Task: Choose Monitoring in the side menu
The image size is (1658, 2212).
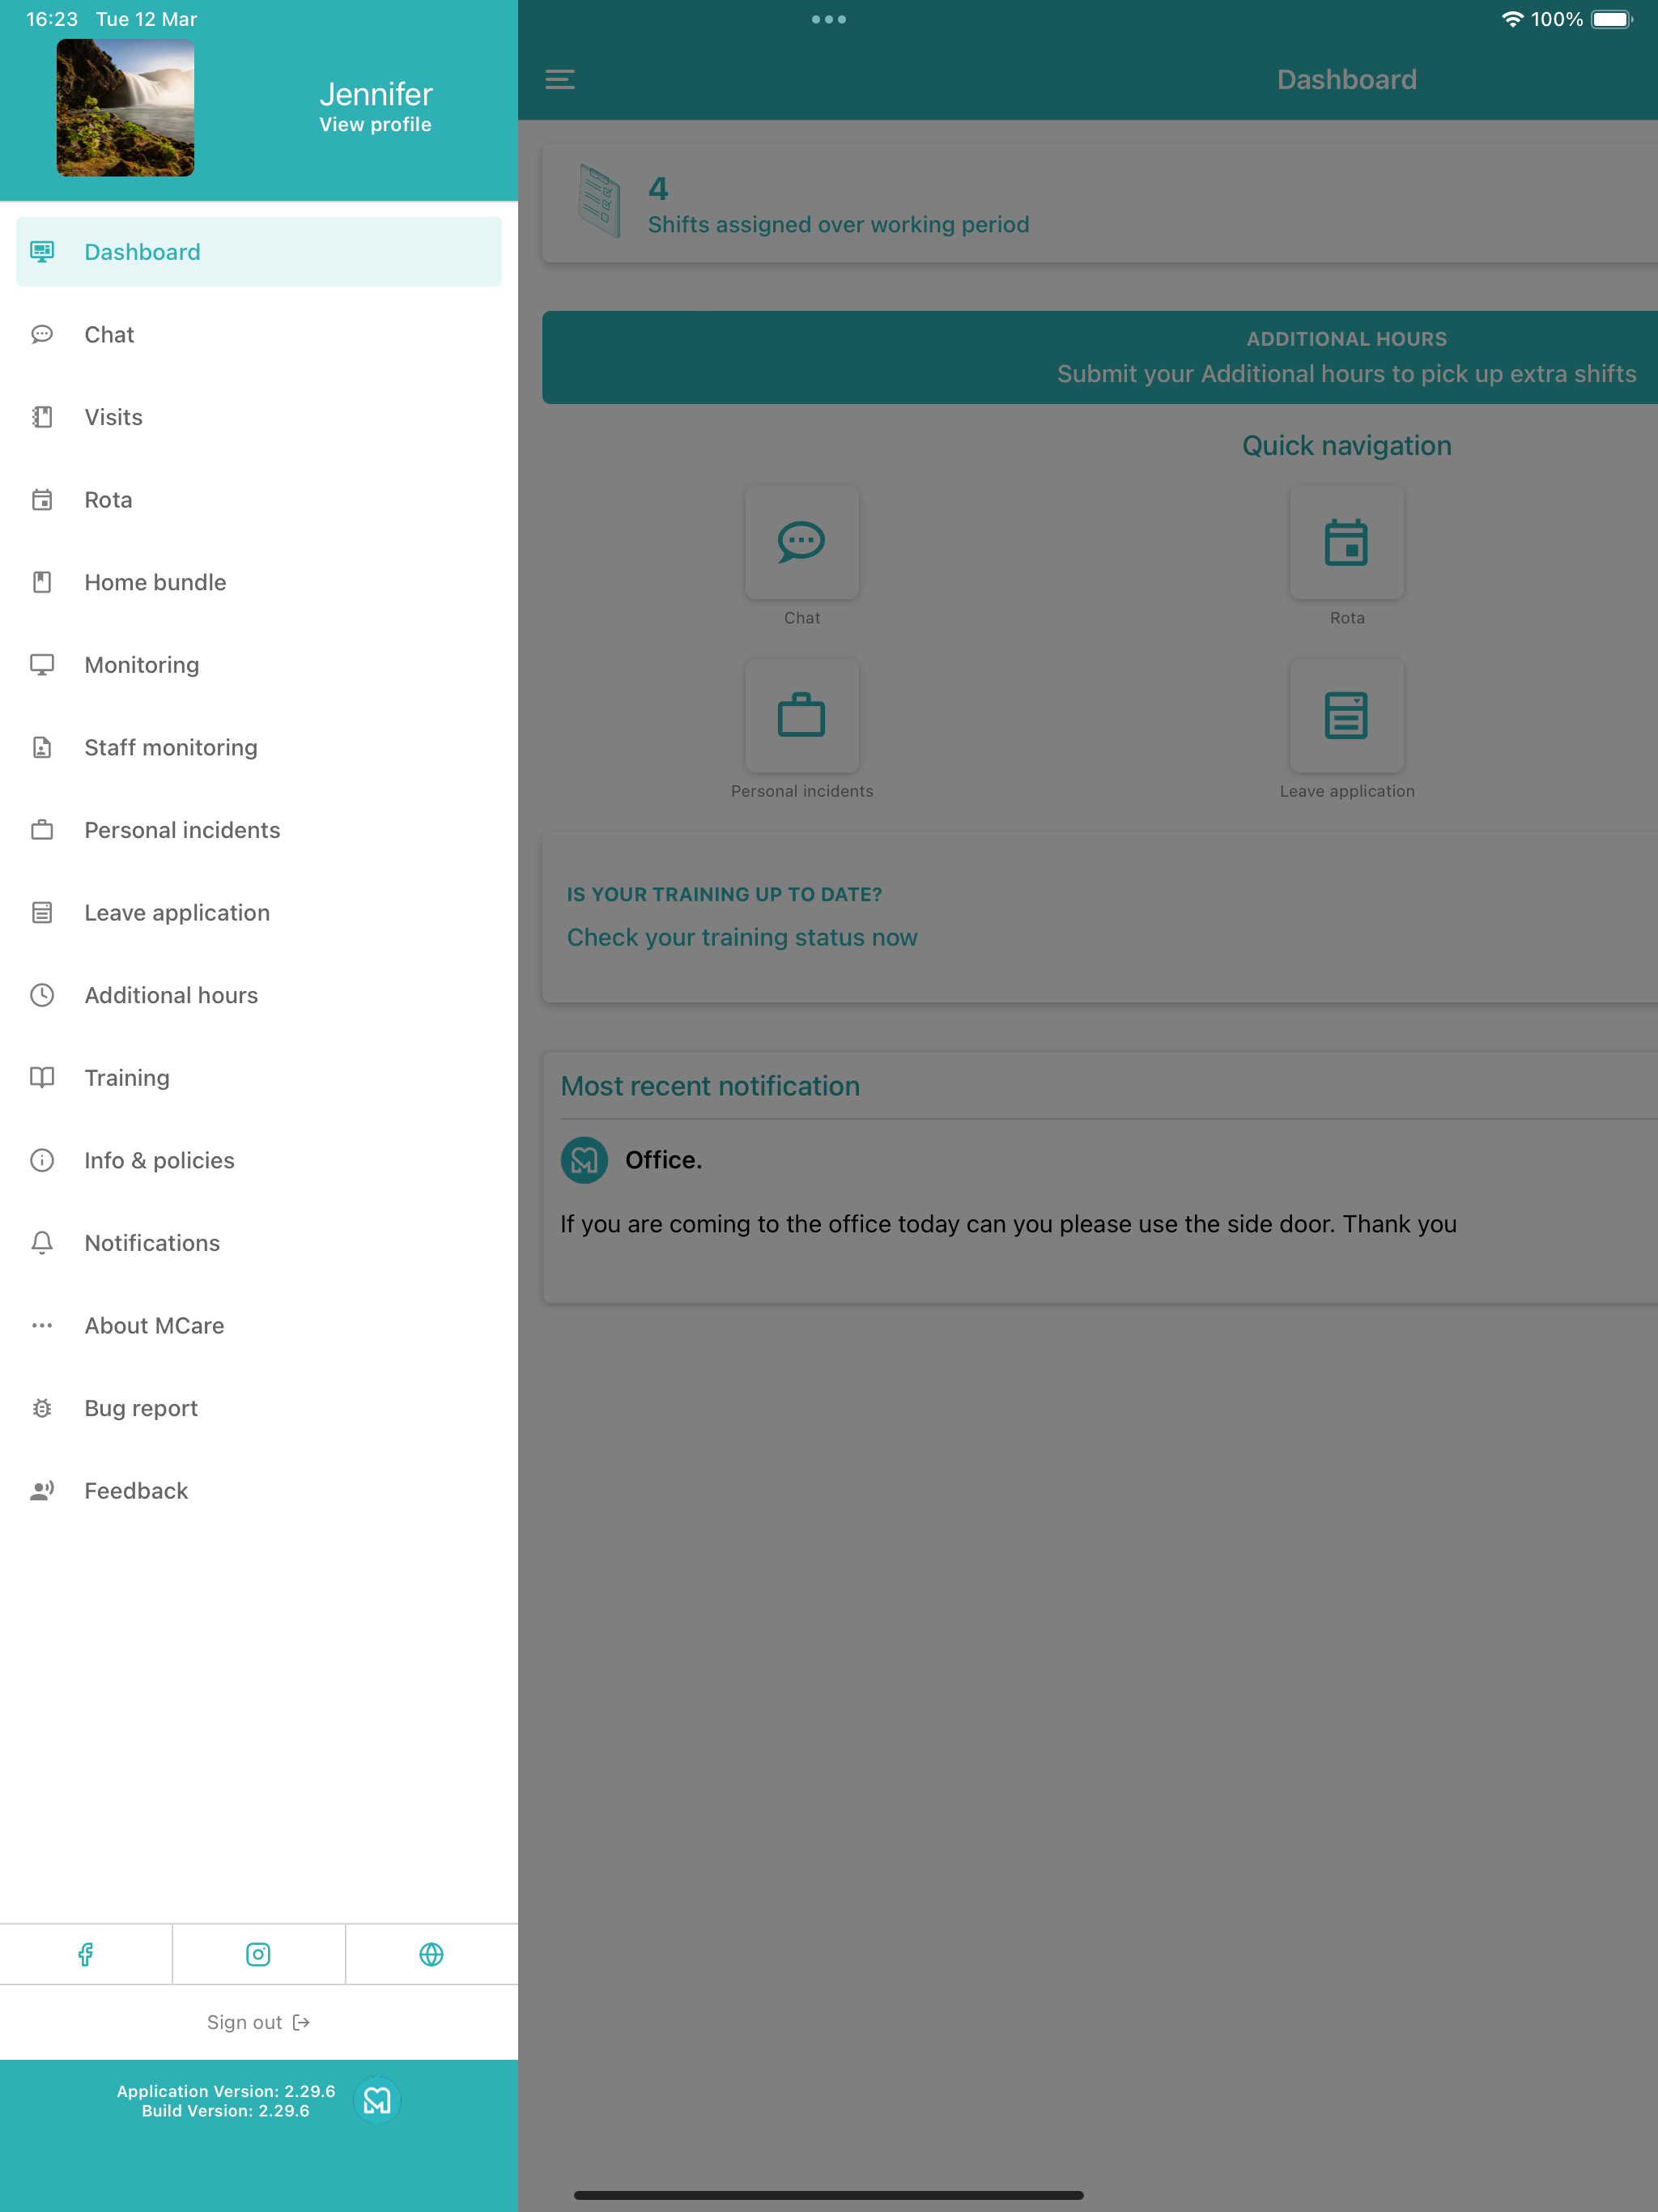Action: 259,665
